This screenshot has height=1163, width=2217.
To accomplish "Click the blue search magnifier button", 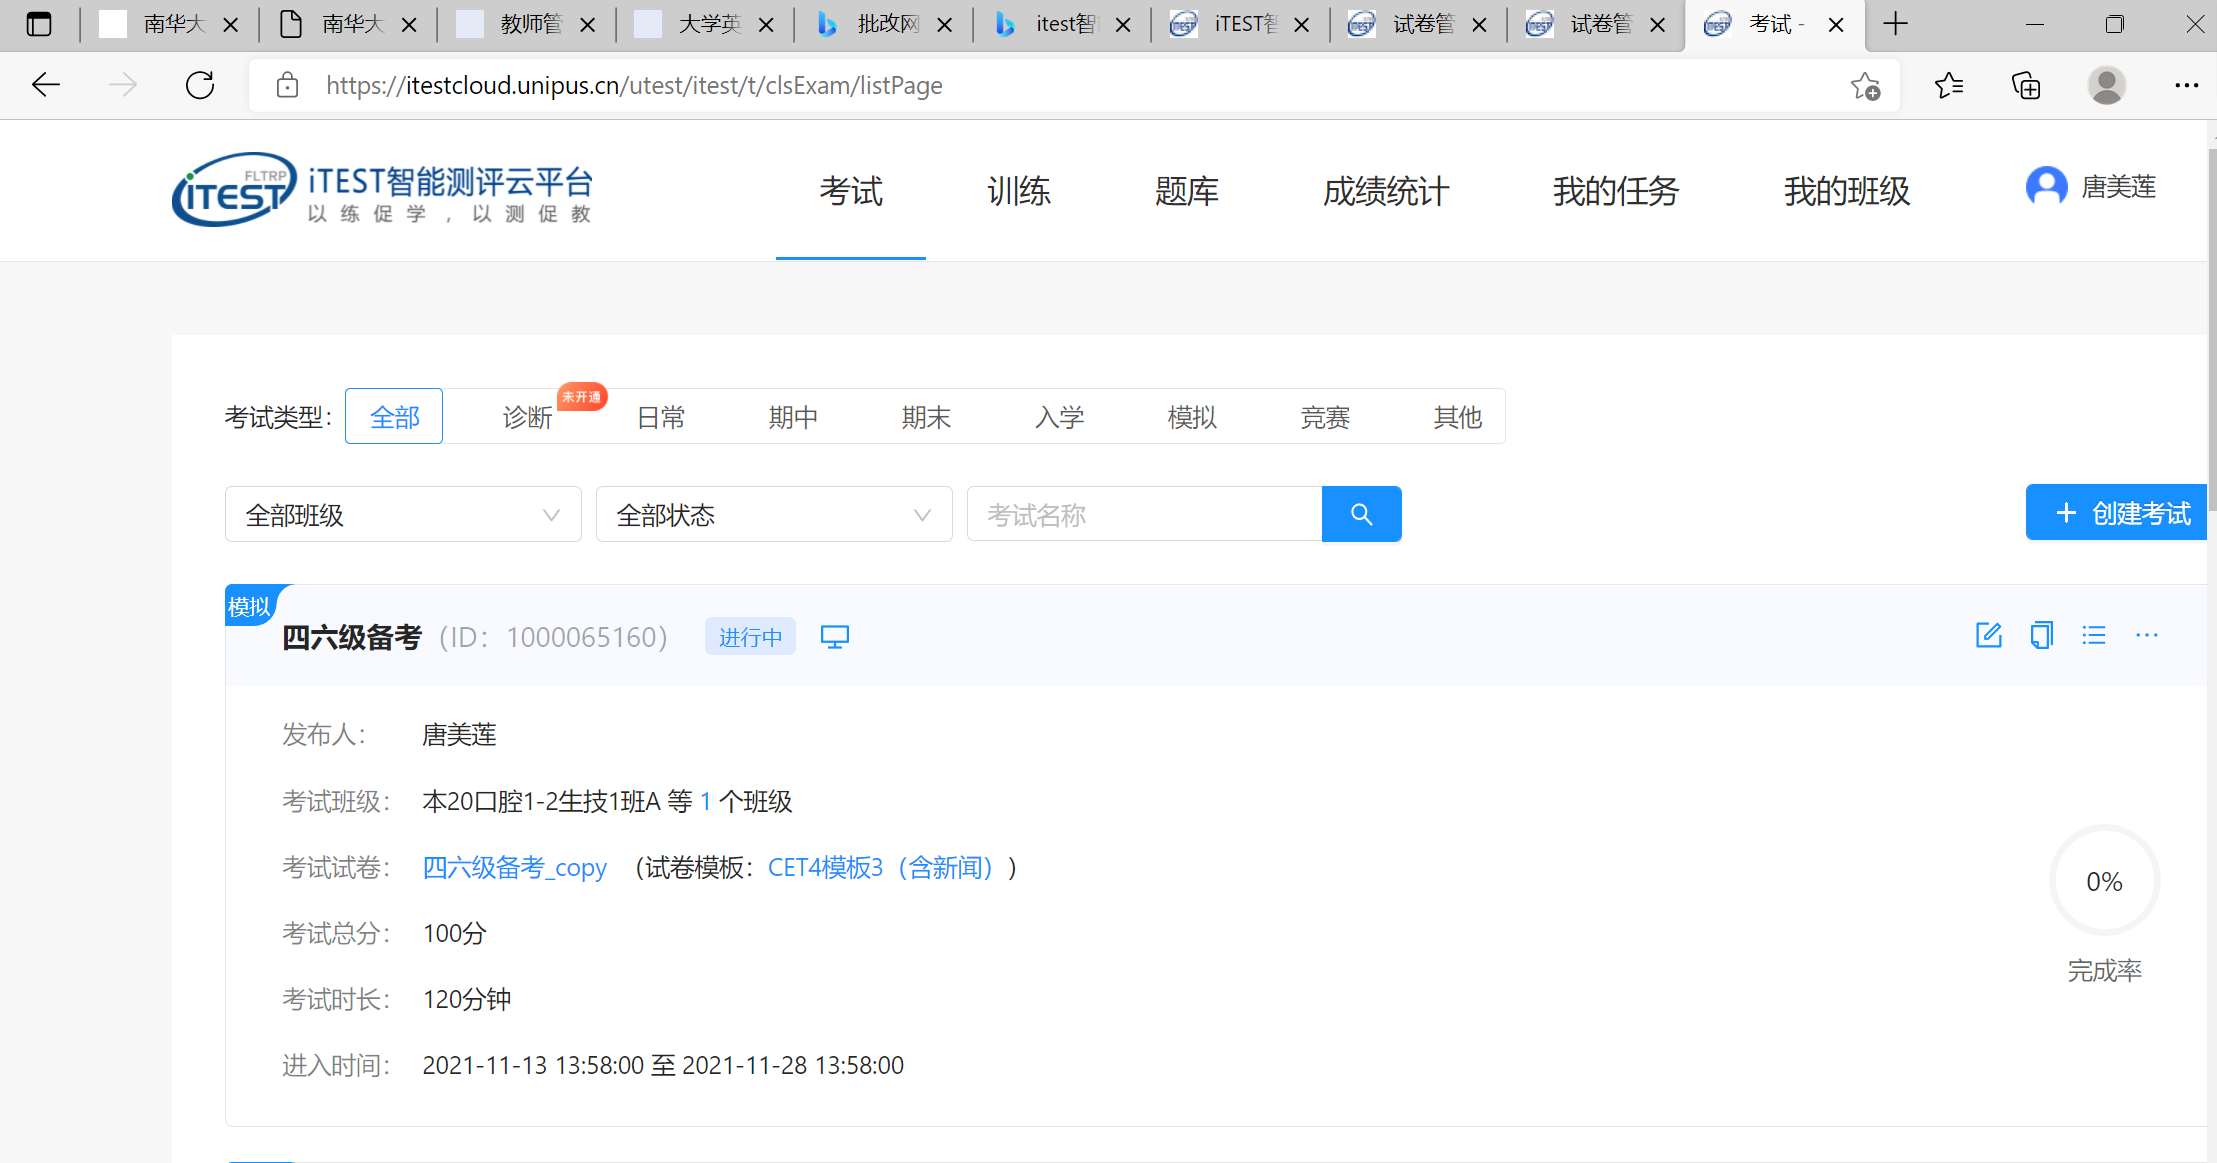I will point(1361,514).
